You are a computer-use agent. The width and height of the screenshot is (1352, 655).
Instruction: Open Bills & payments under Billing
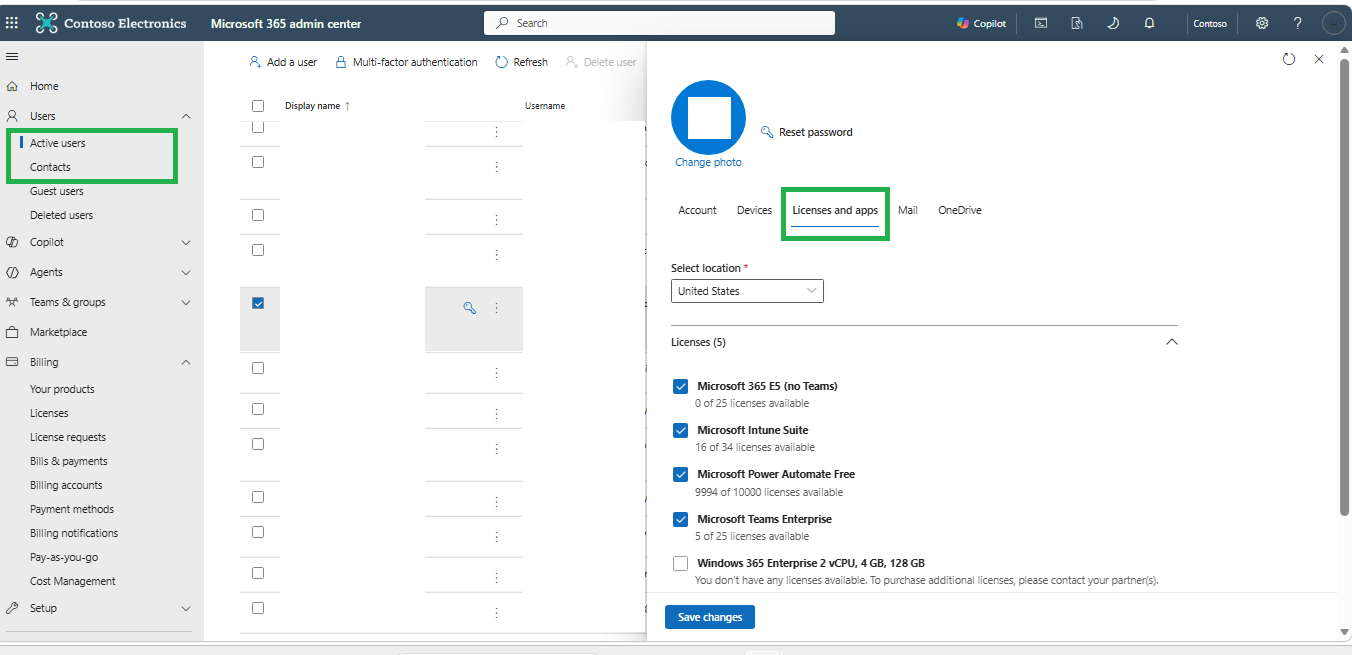point(69,461)
